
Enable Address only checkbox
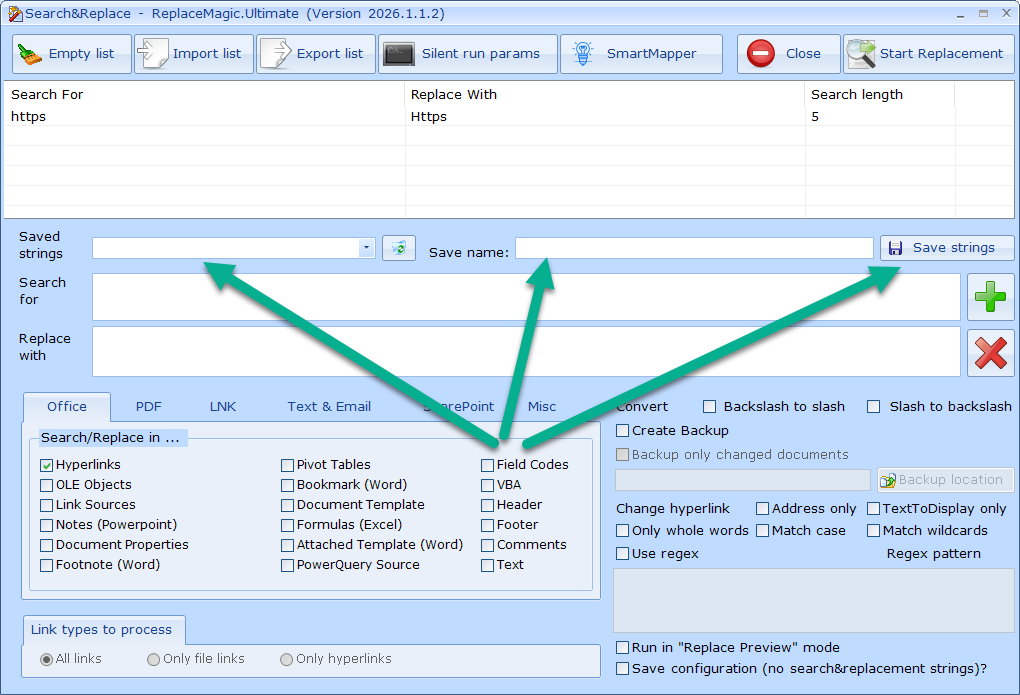pyautogui.click(x=762, y=509)
